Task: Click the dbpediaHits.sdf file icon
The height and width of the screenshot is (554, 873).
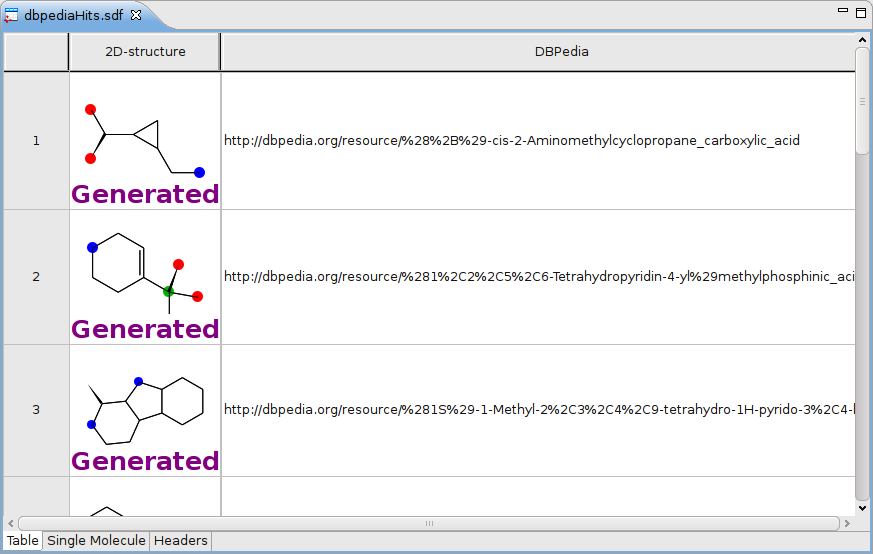Action: (12, 15)
